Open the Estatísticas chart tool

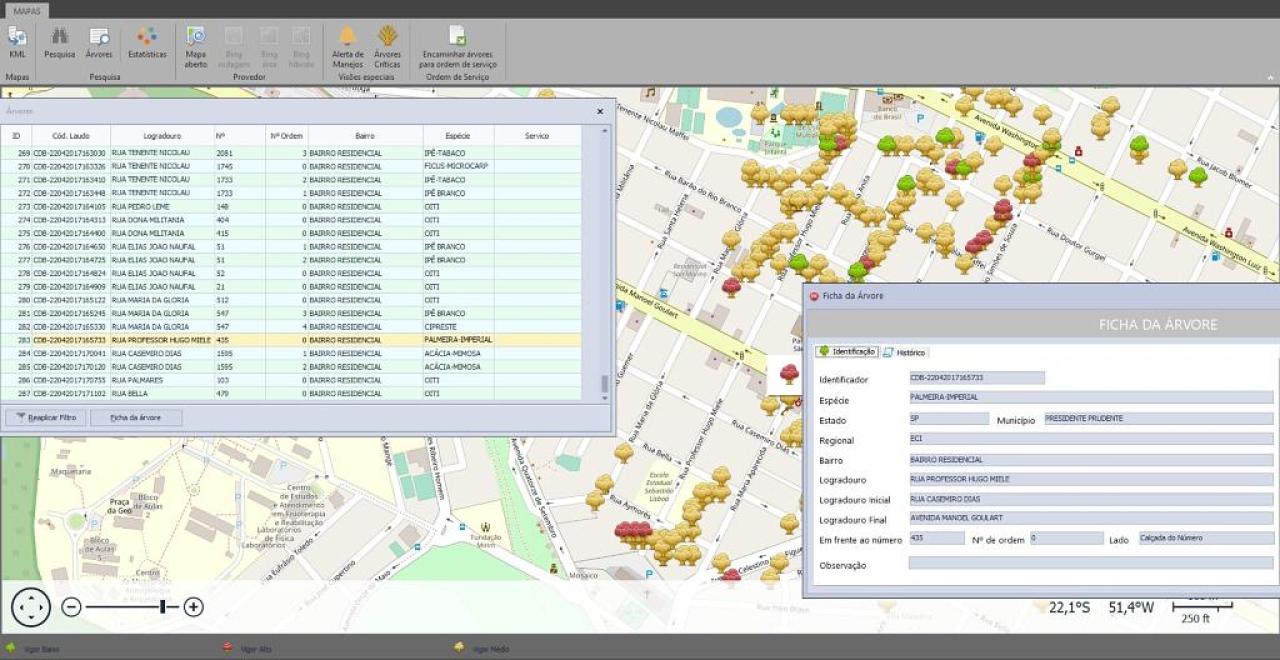tap(147, 43)
